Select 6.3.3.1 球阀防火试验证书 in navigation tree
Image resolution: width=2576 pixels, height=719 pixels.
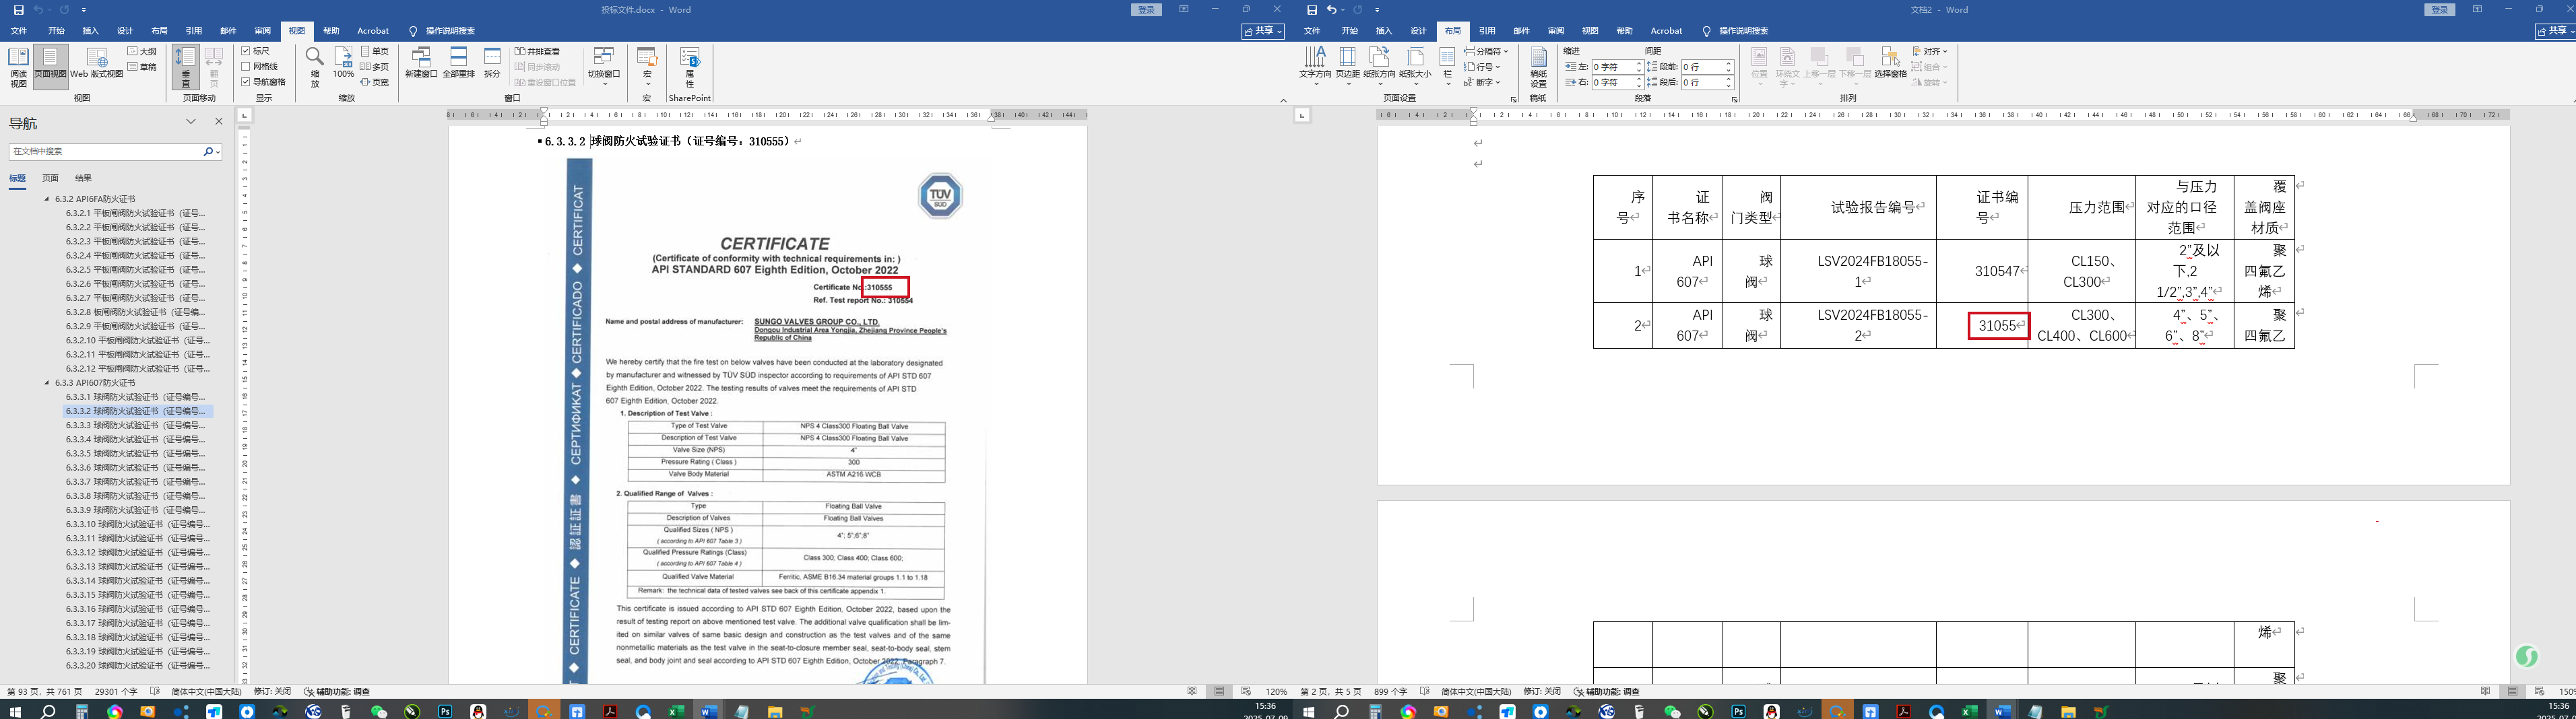point(135,397)
